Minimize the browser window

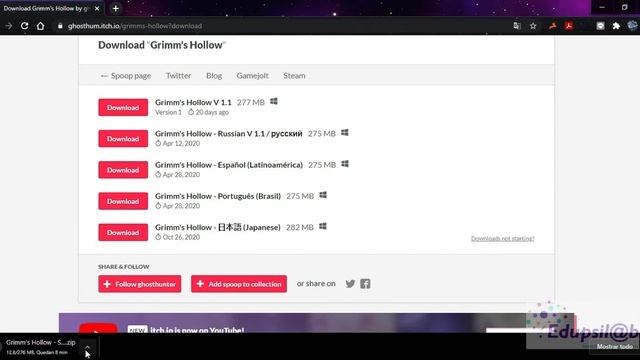click(602, 7)
